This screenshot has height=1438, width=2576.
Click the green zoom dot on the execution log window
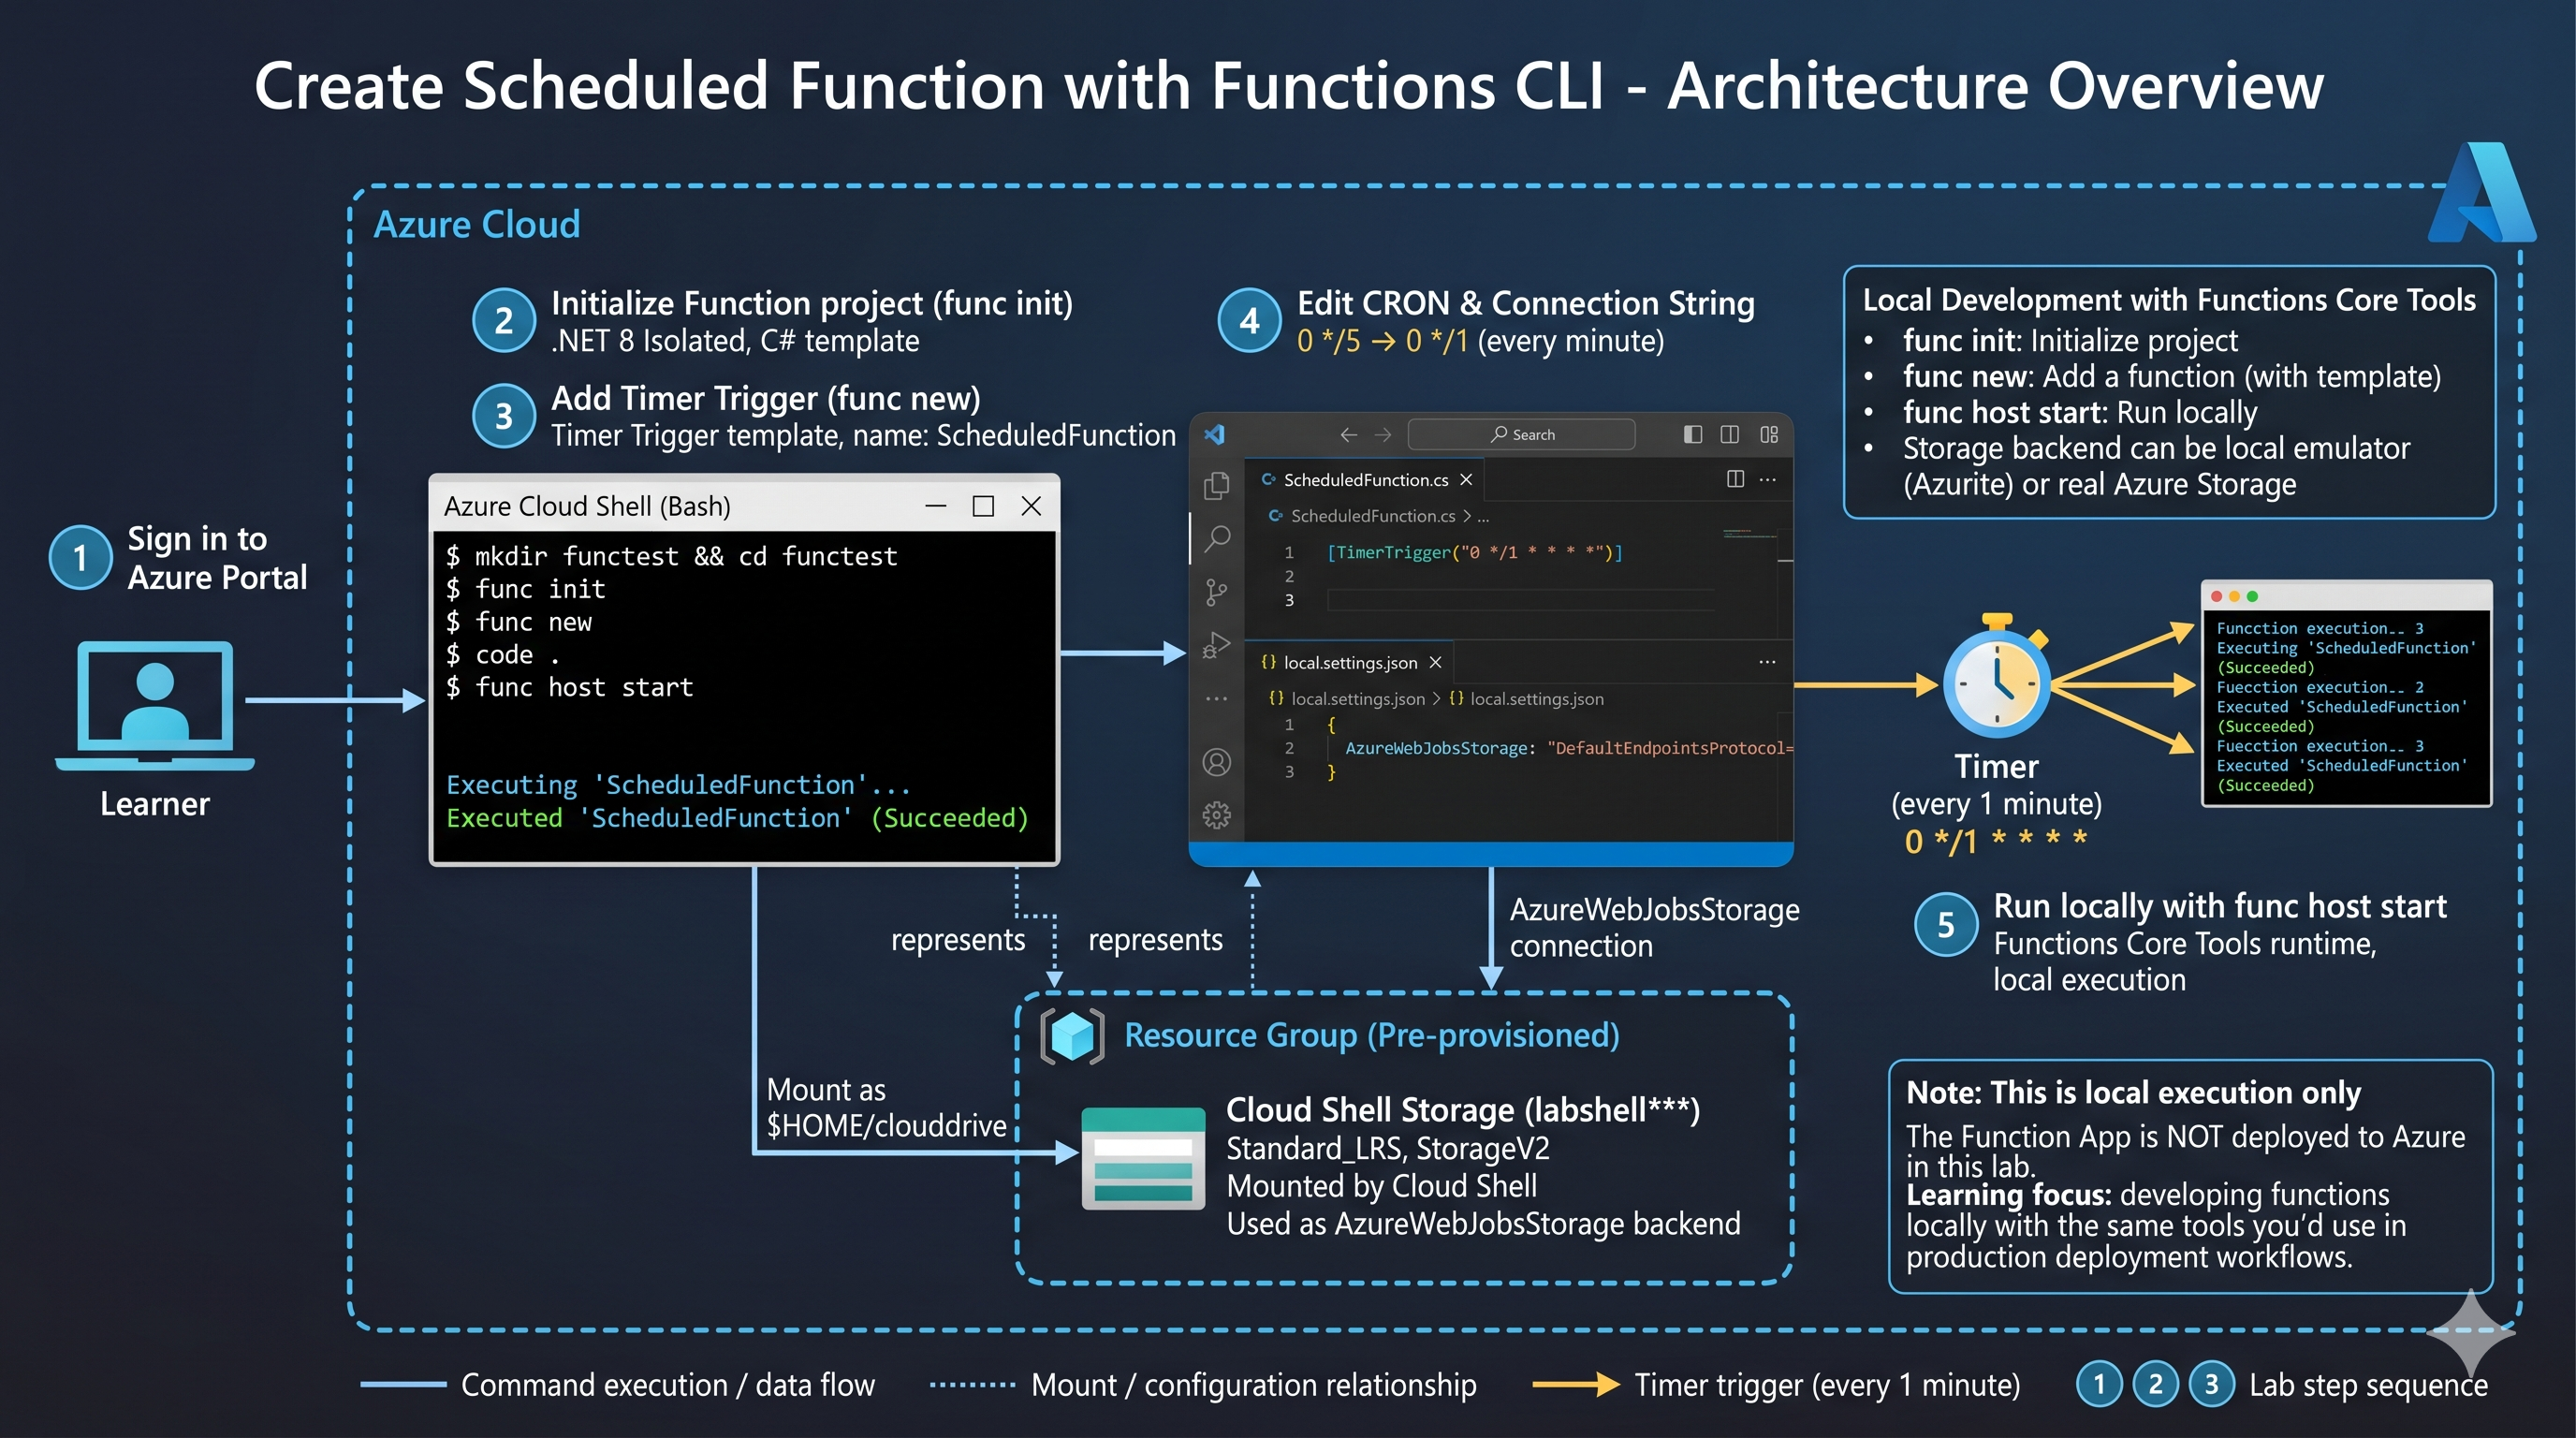[x=2252, y=596]
